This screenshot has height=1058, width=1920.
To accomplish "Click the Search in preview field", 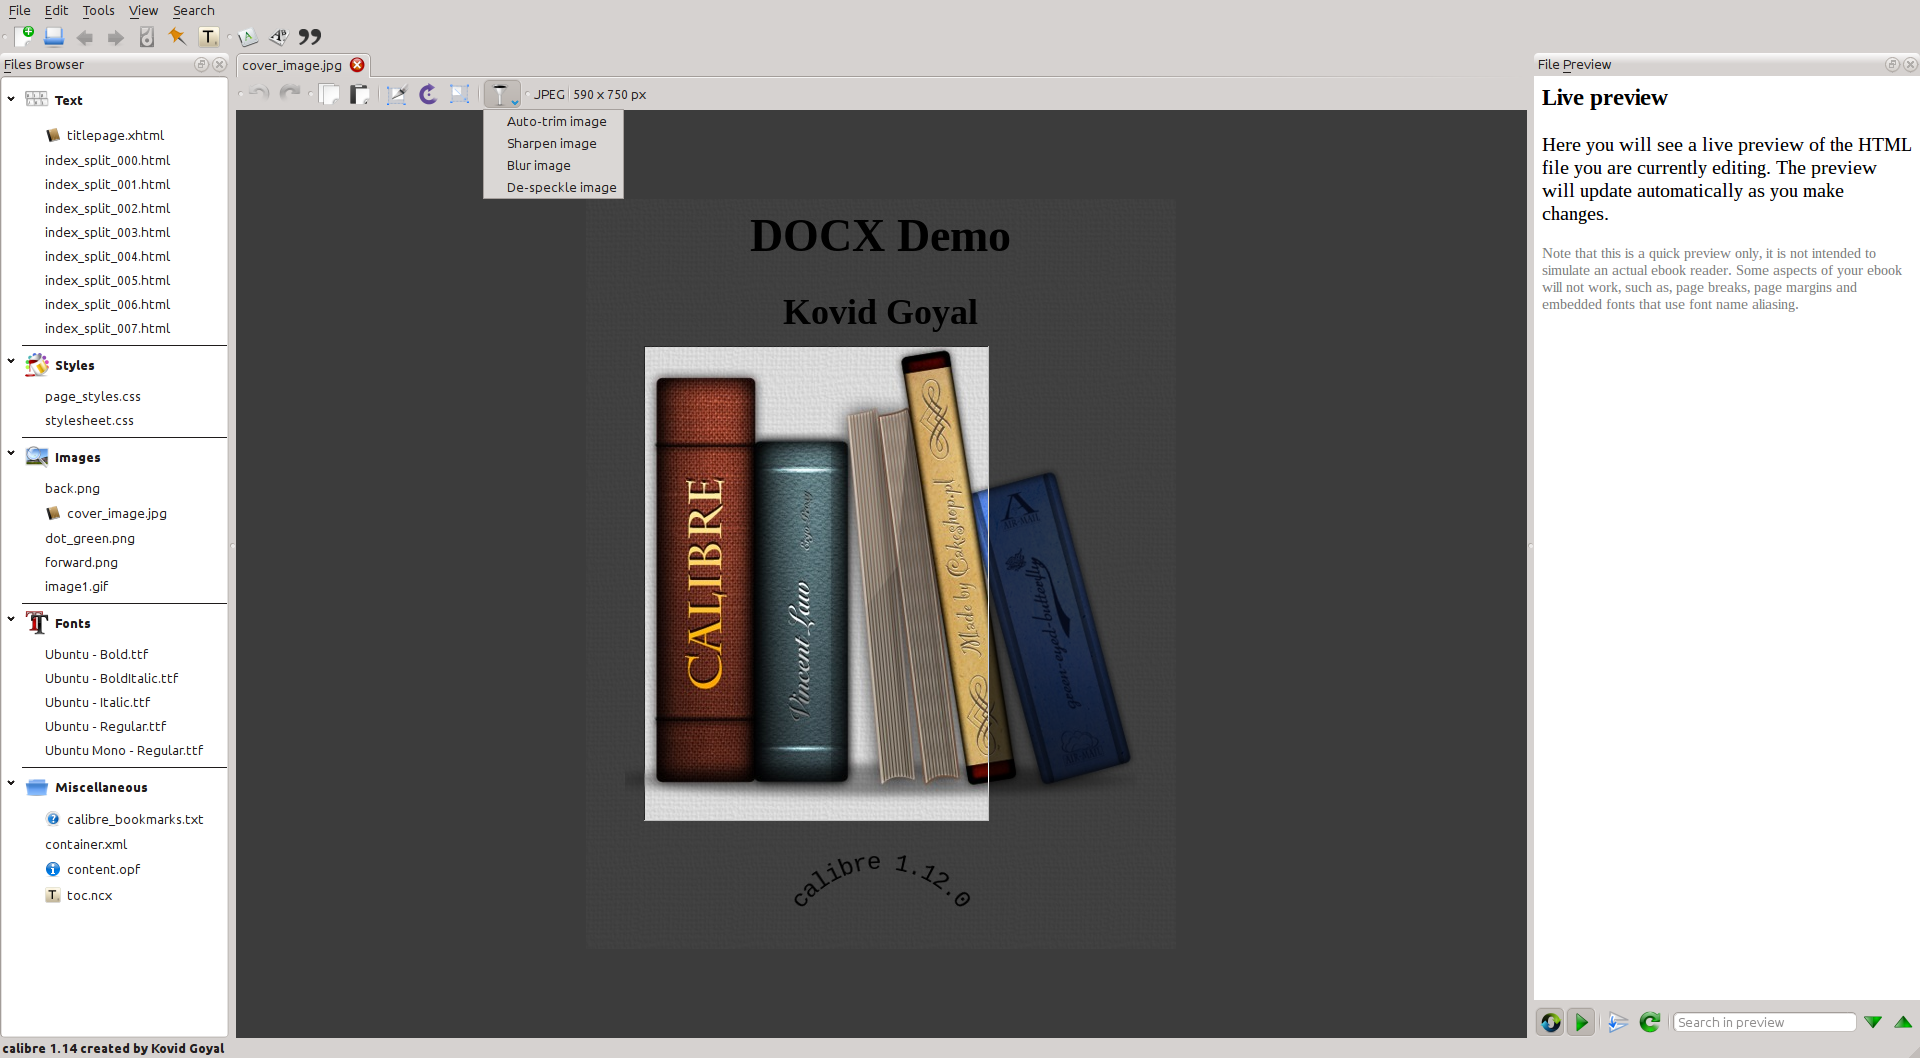I will (x=1765, y=1022).
